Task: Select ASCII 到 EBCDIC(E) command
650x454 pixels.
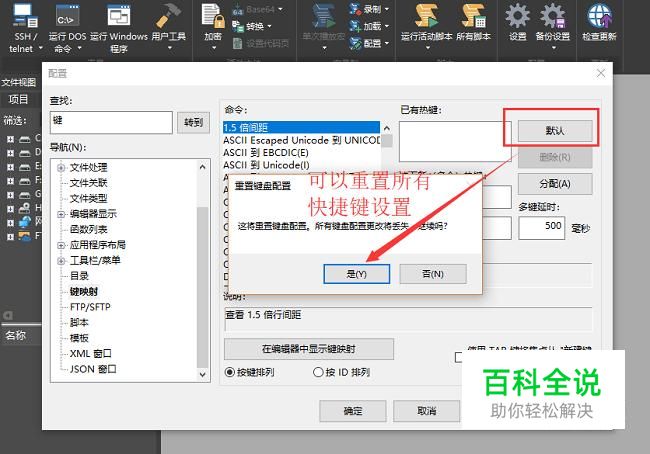Action: tap(266, 153)
